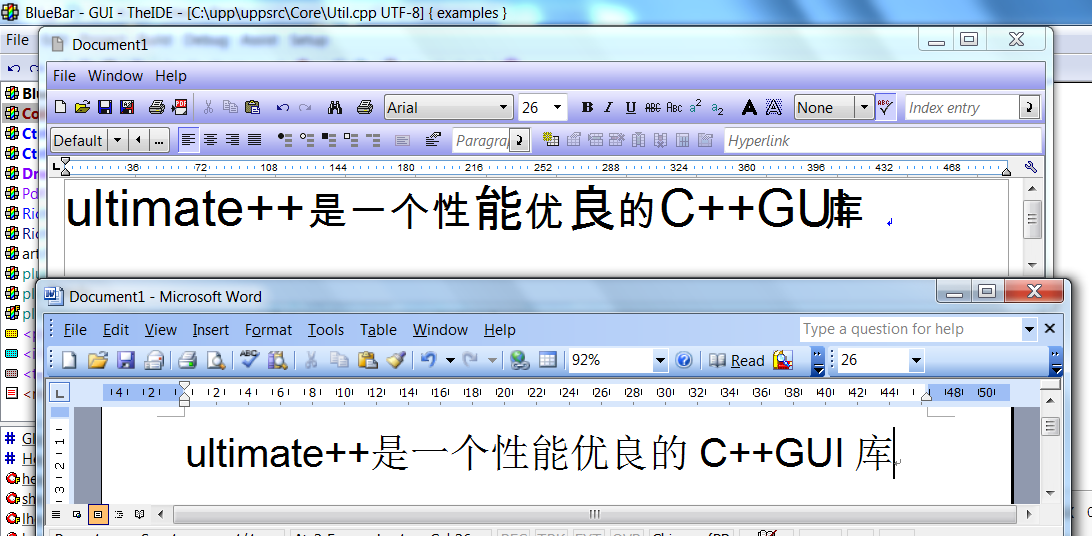Click the Format Painter brush in Word
This screenshot has height=536, width=1092.
(x=394, y=360)
